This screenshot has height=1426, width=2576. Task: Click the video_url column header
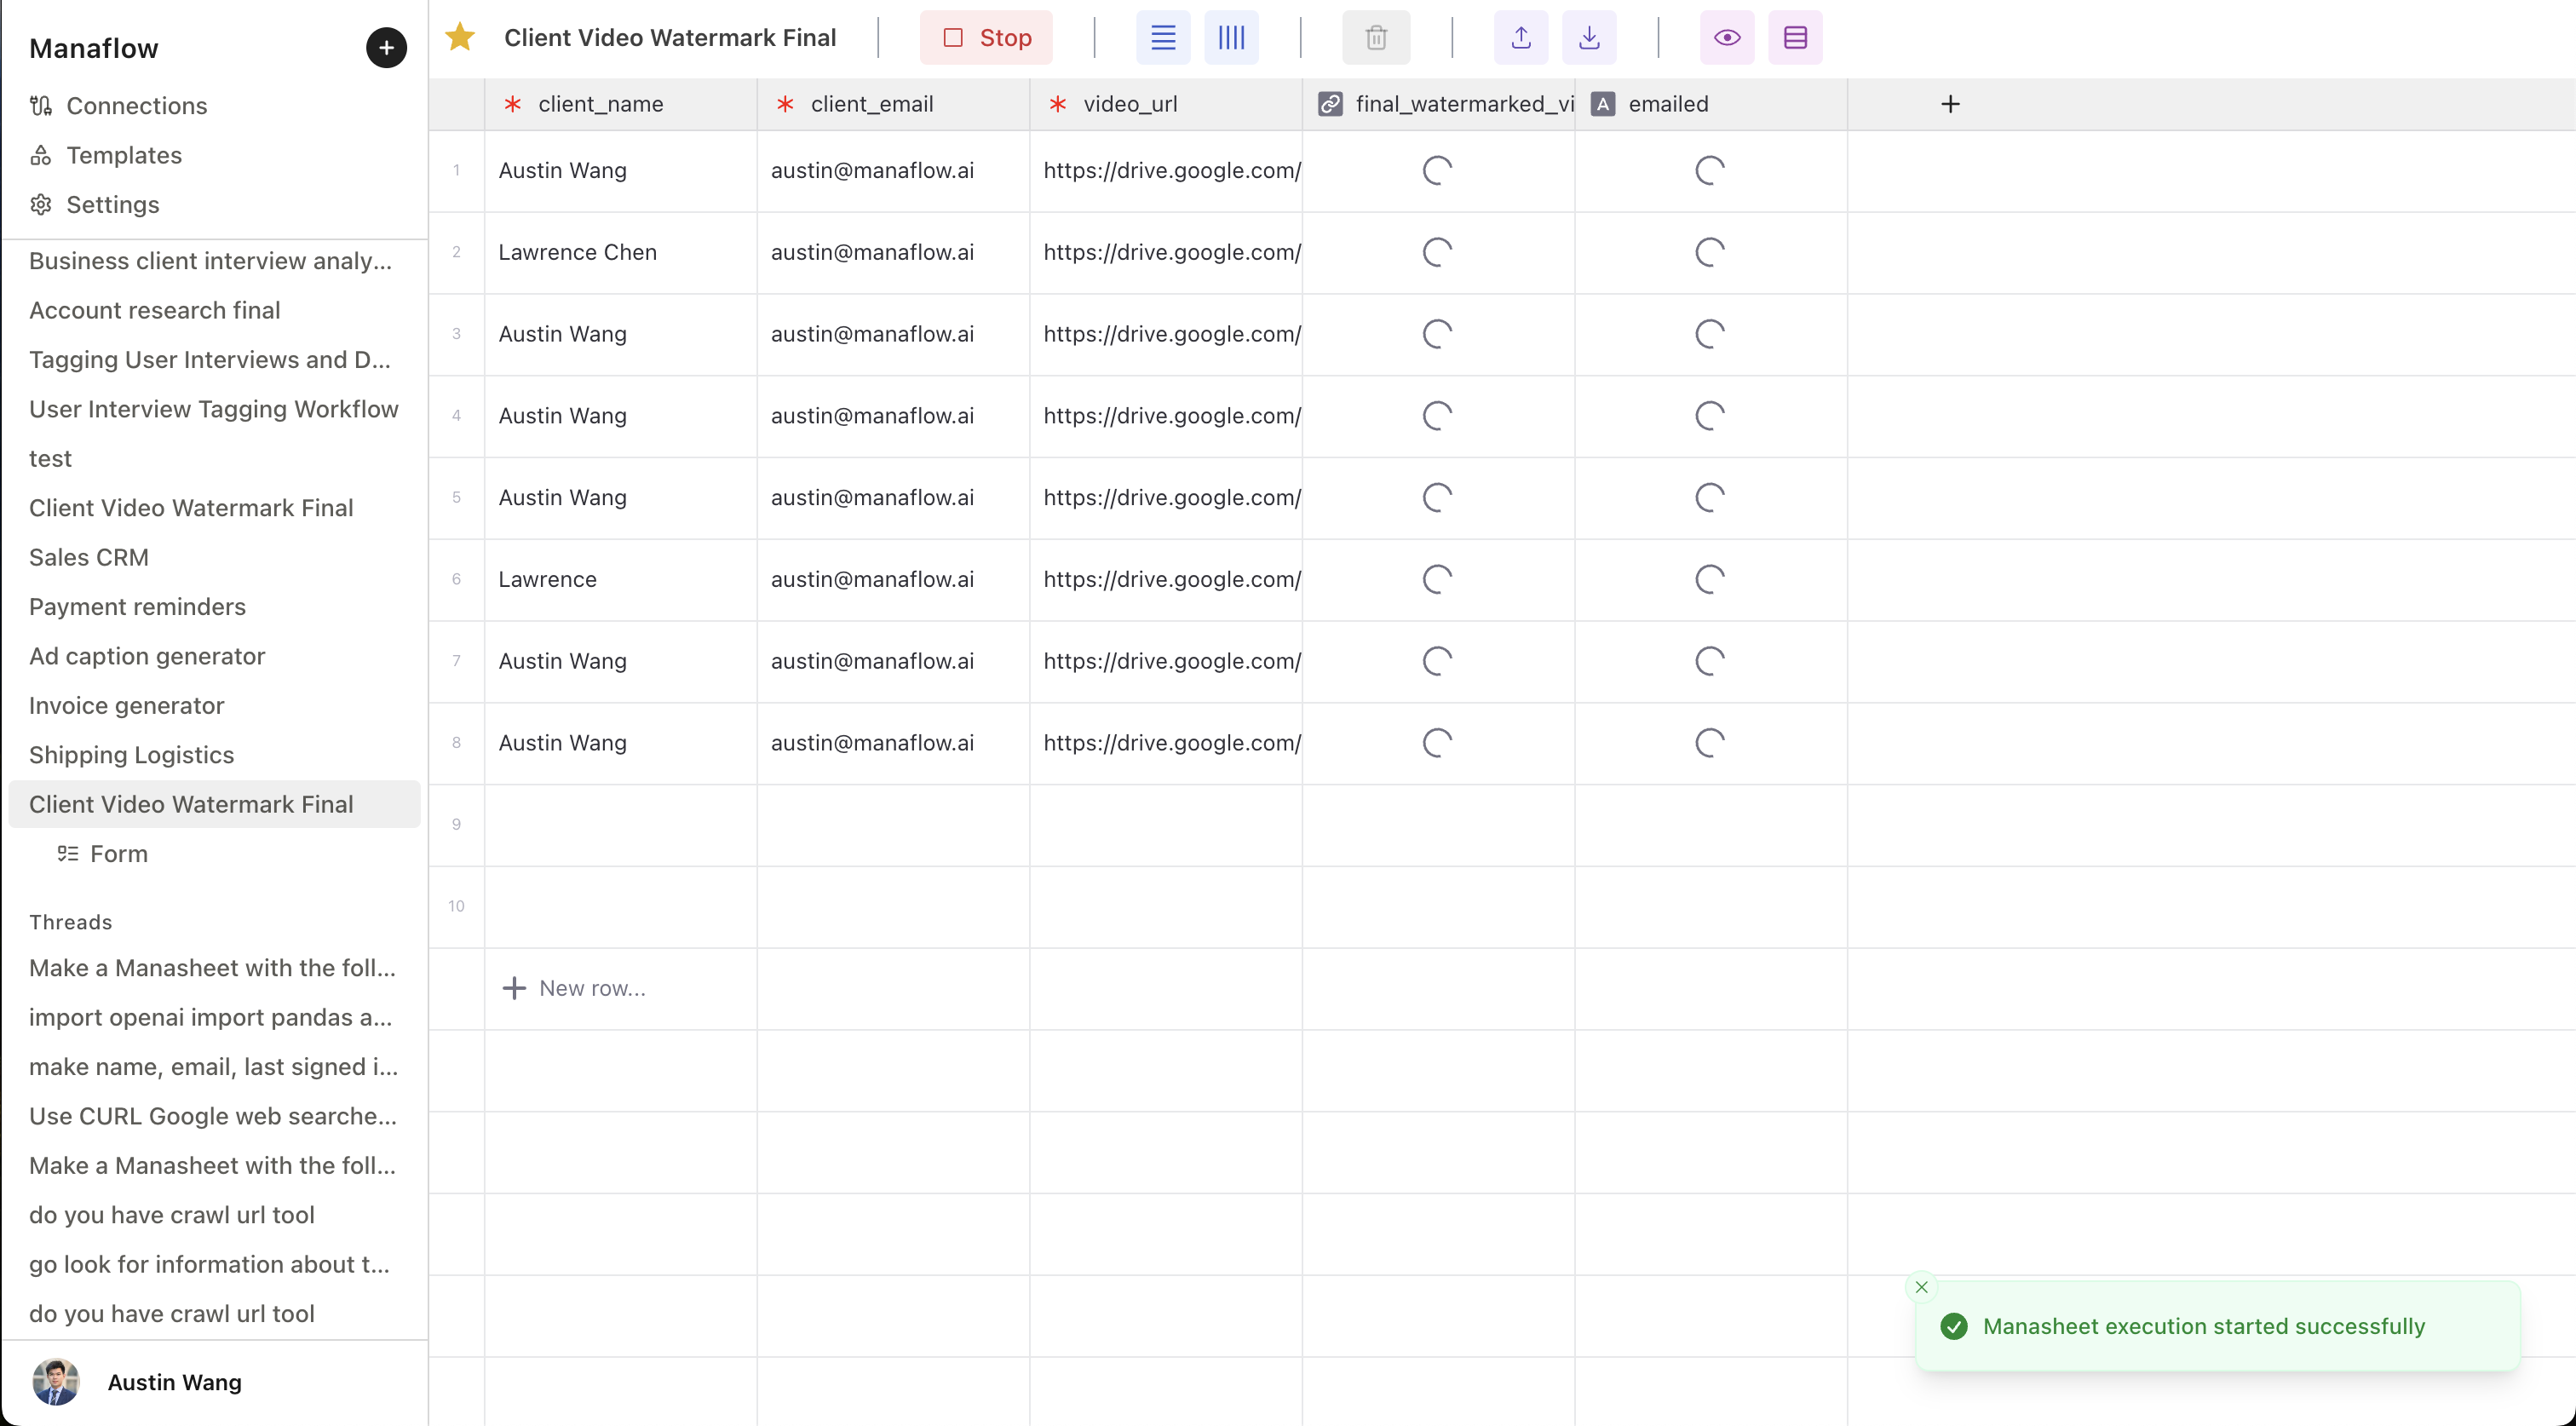1166,104
